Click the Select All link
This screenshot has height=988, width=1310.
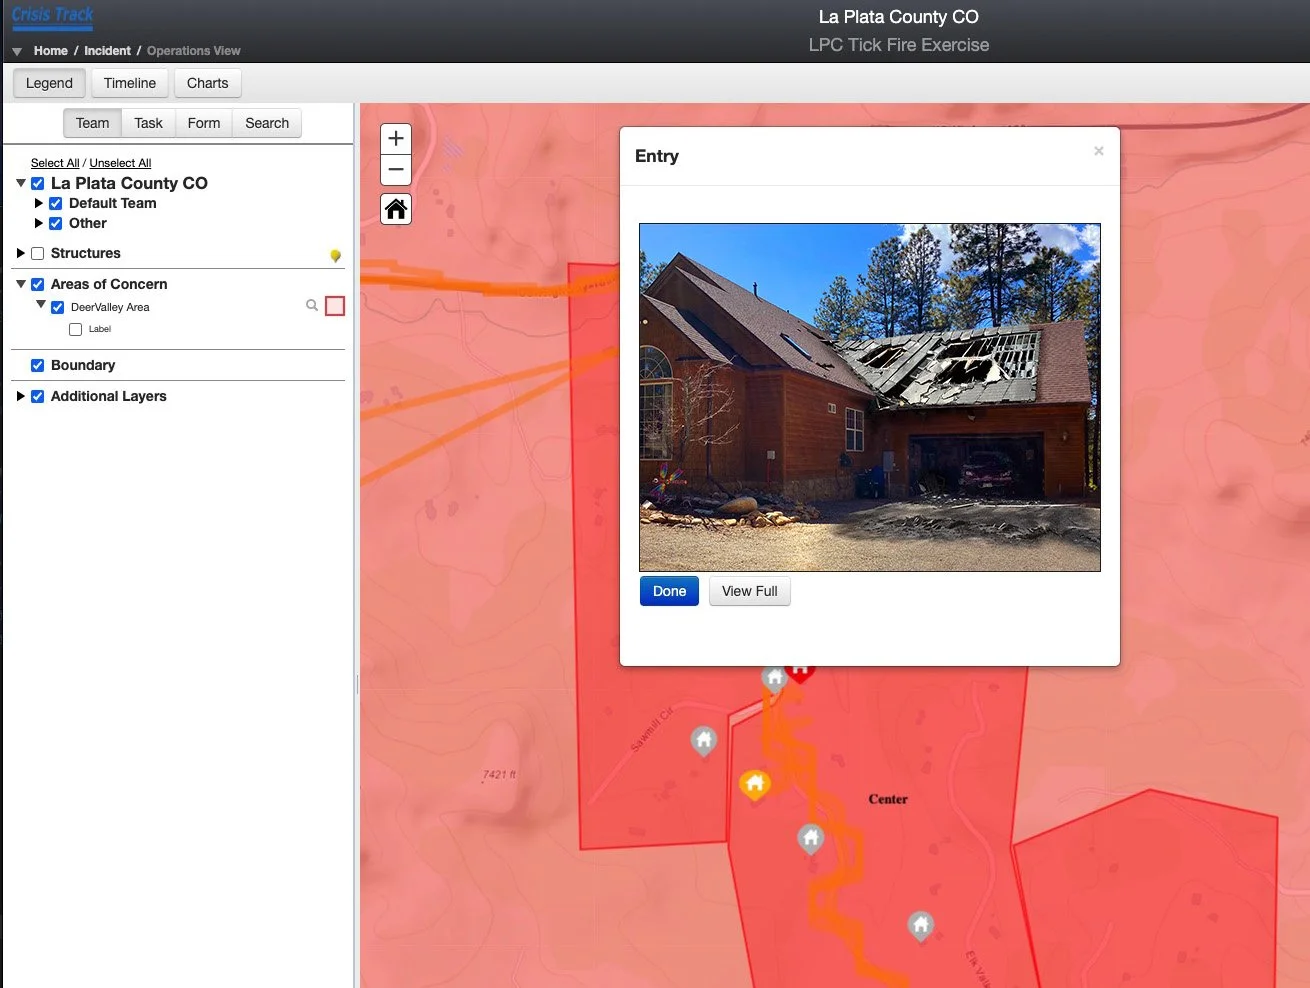tap(55, 163)
